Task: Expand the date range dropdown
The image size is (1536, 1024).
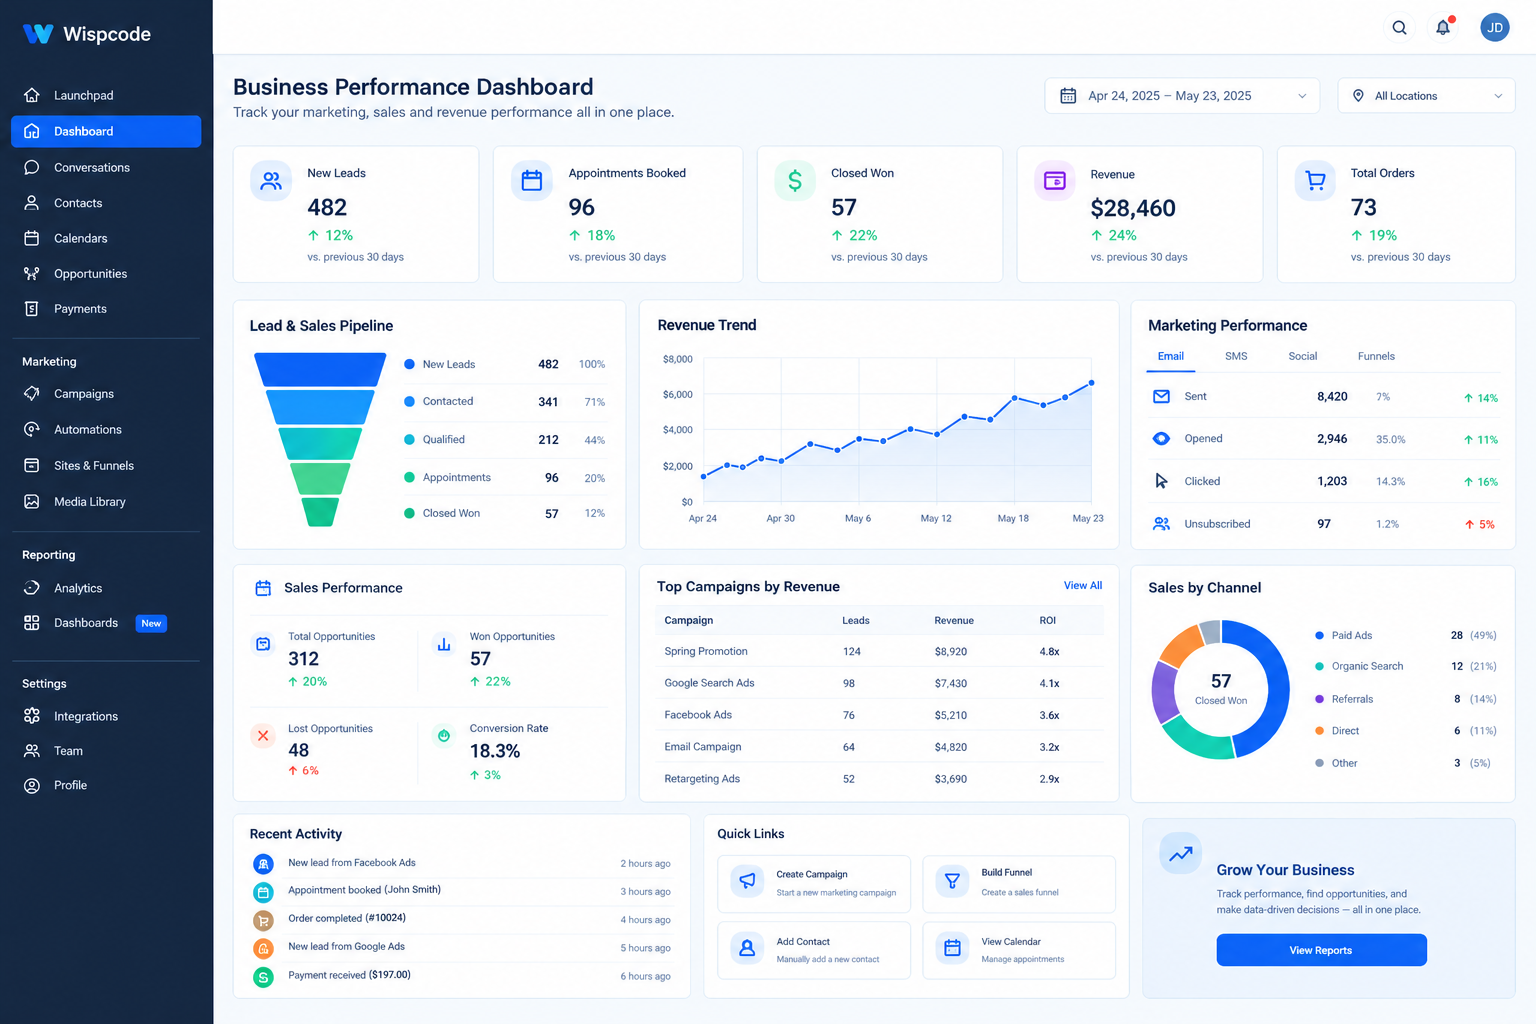Action: 1182,96
